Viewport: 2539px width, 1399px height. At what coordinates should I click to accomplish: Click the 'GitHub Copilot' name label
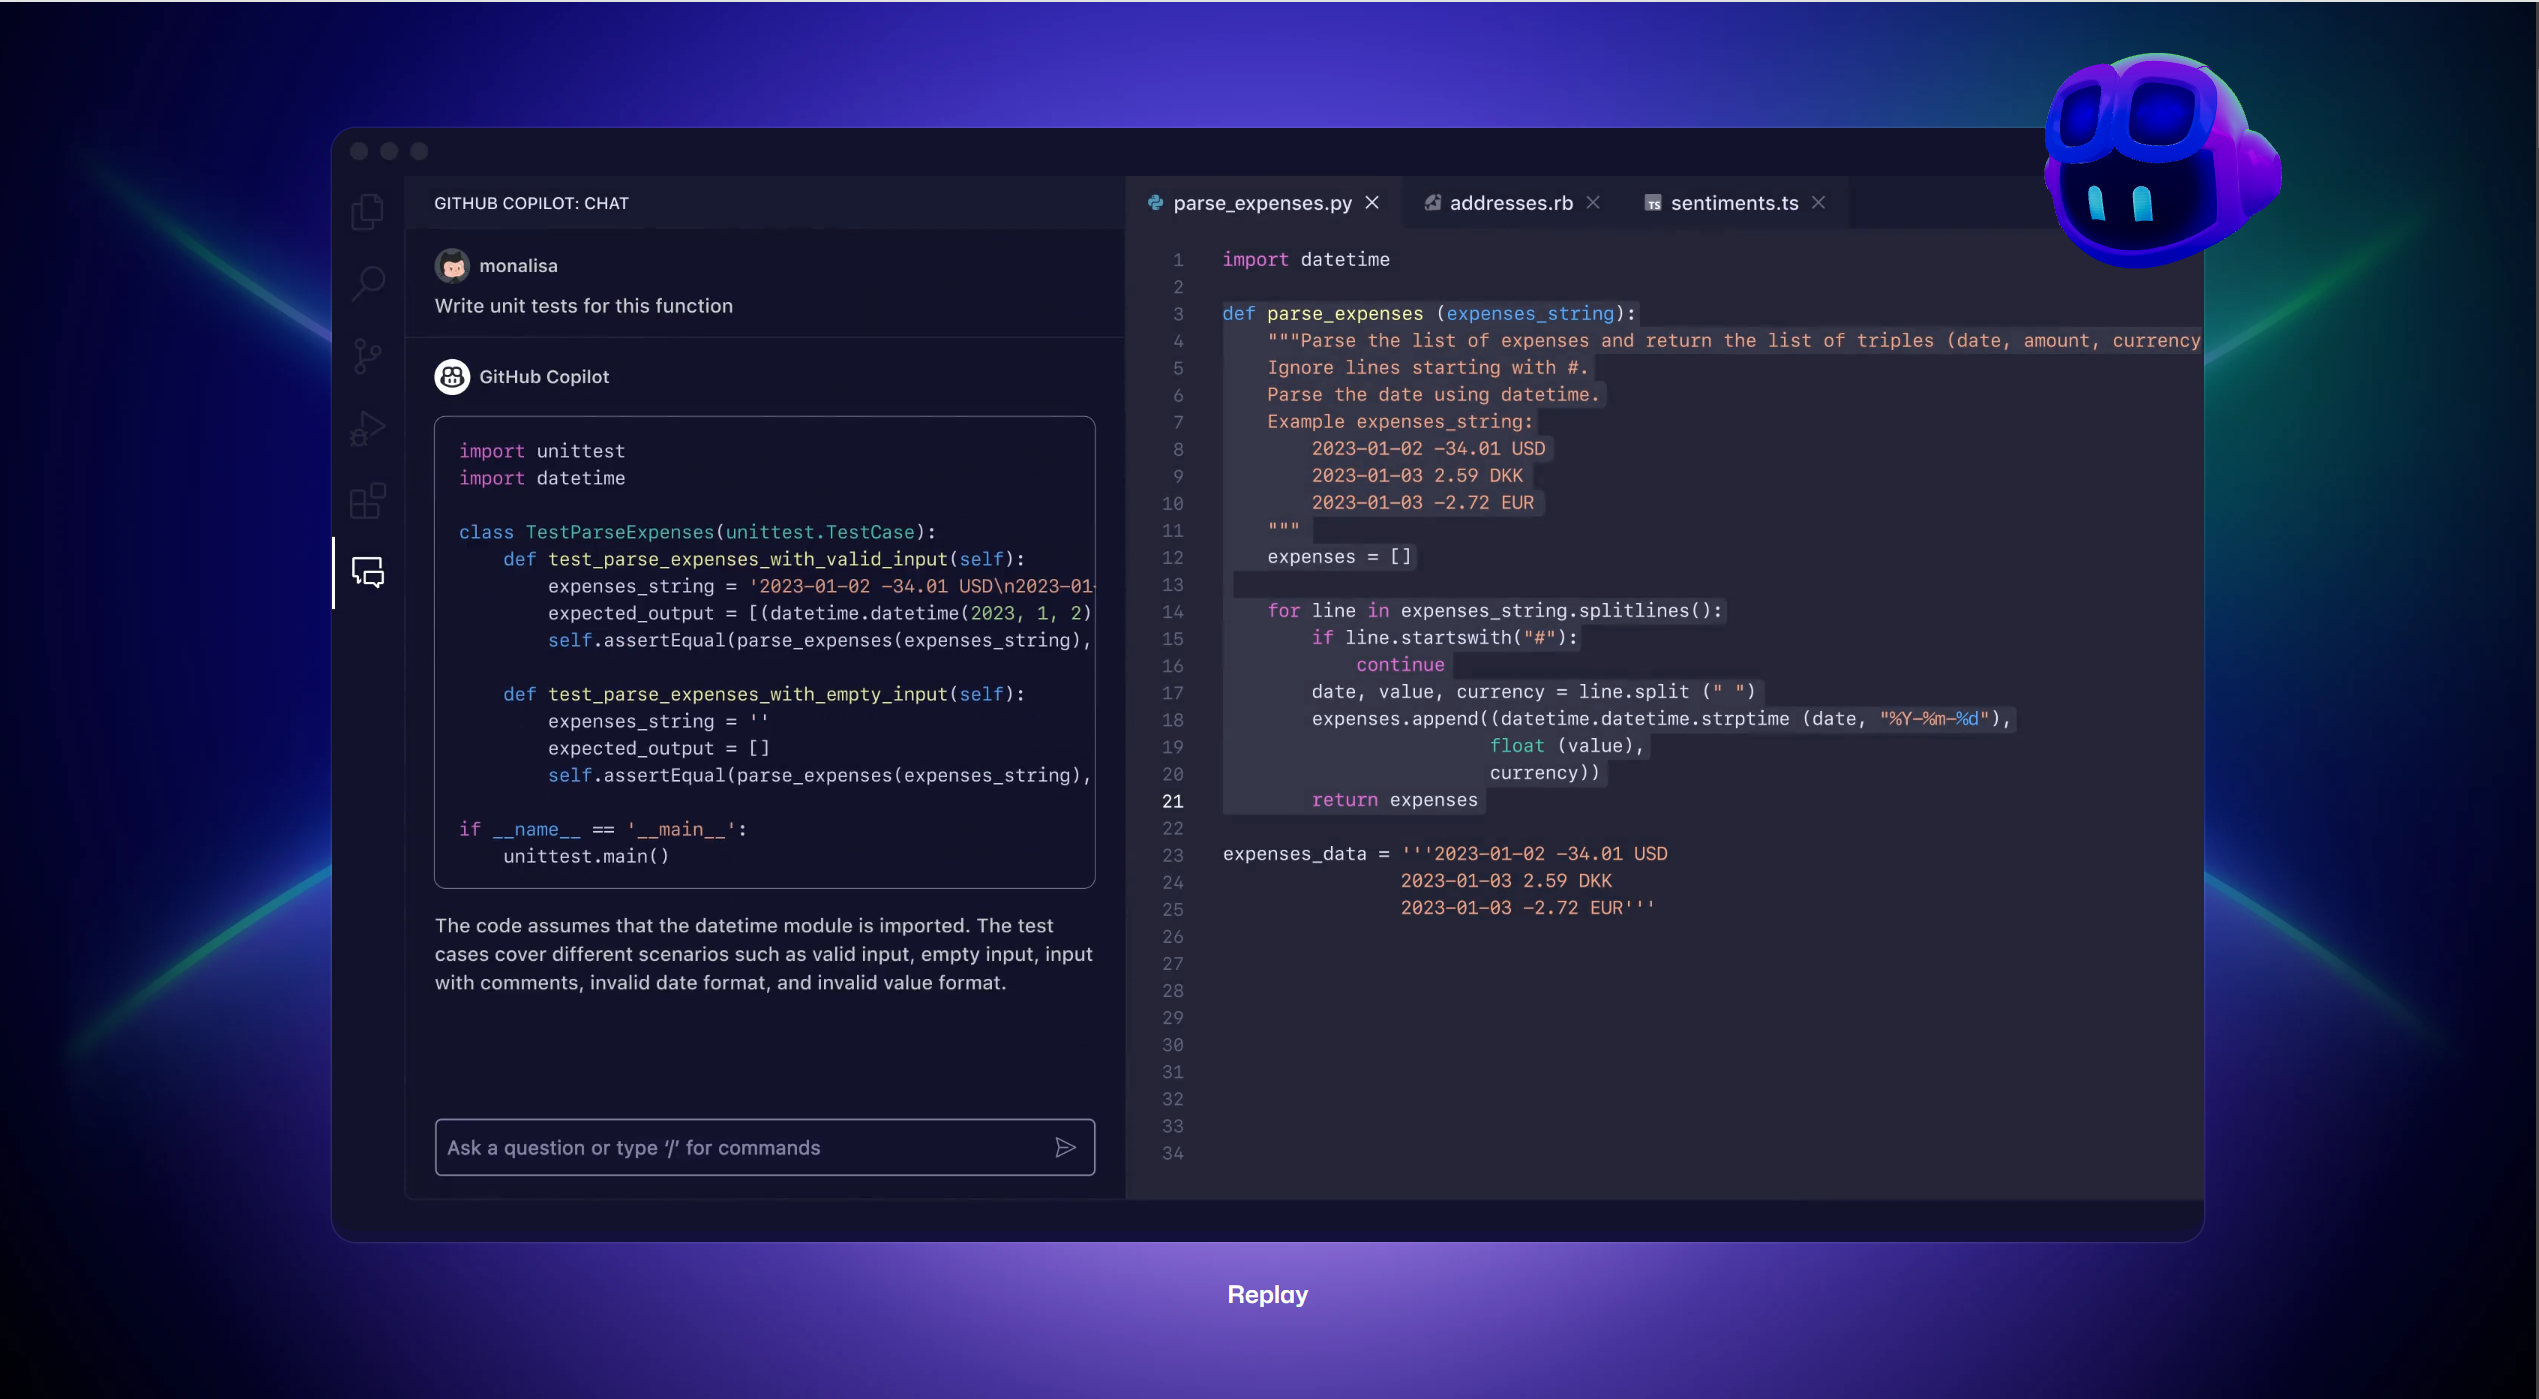544,377
